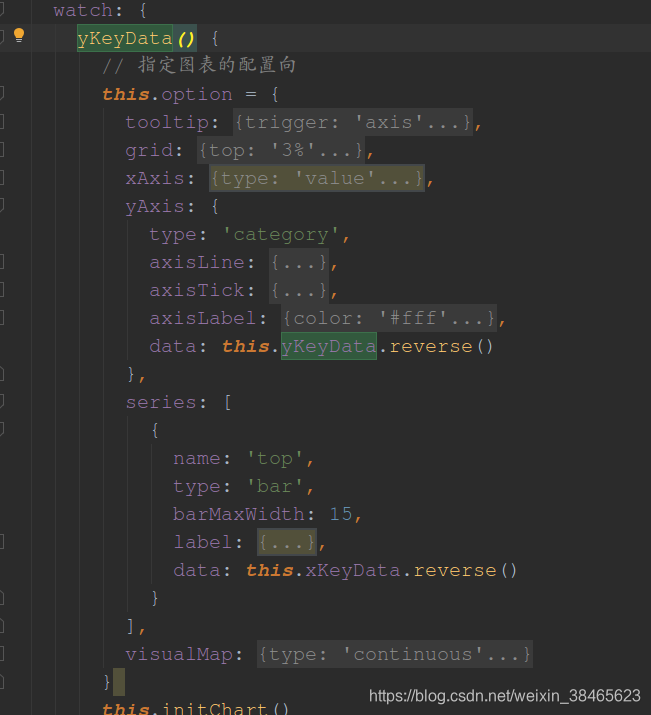Click the 'axisTick' property key
The width and height of the screenshot is (651, 715).
coord(197,290)
